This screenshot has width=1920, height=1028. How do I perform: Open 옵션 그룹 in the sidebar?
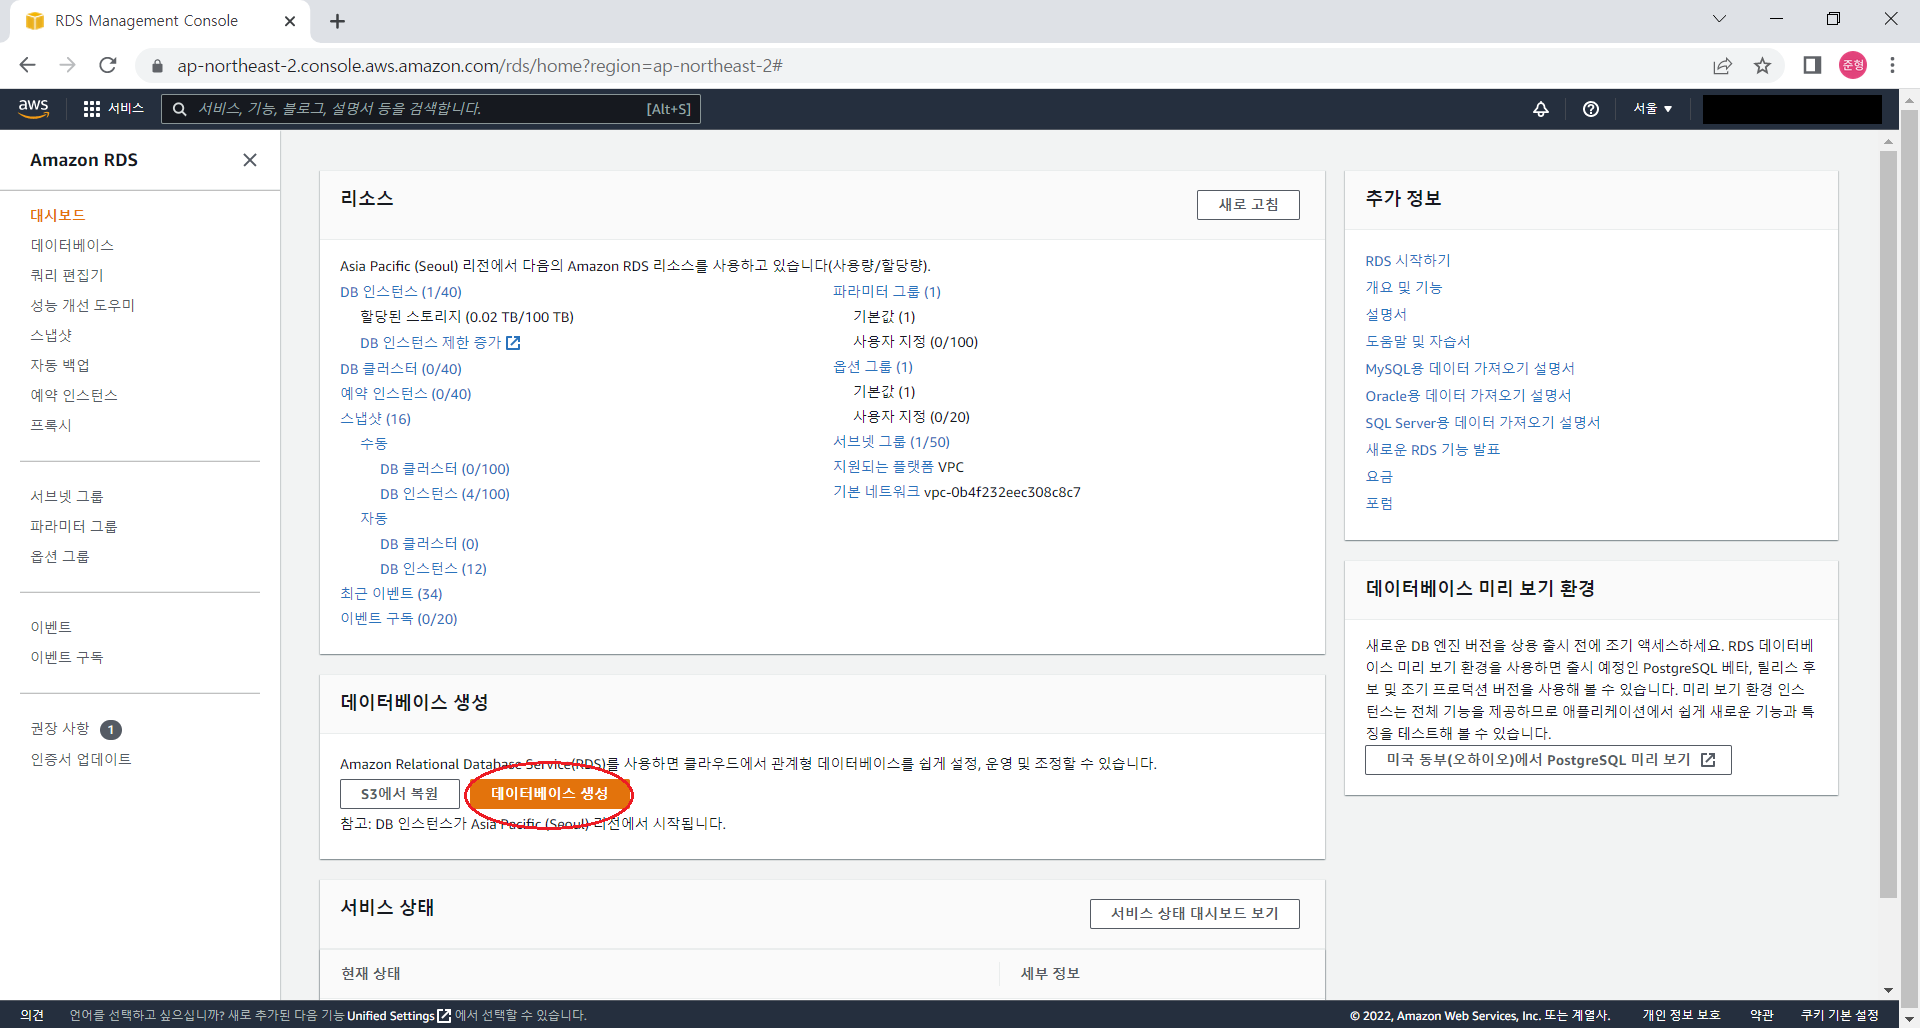[x=60, y=556]
